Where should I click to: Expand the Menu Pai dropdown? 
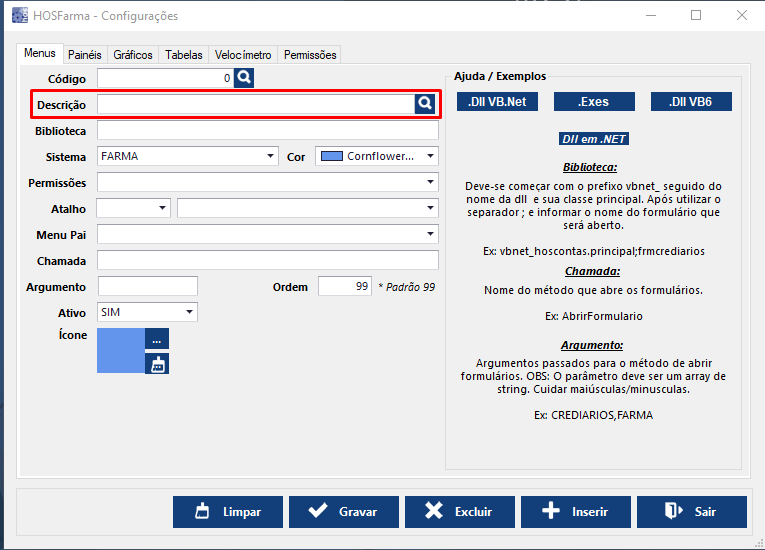pyautogui.click(x=430, y=235)
